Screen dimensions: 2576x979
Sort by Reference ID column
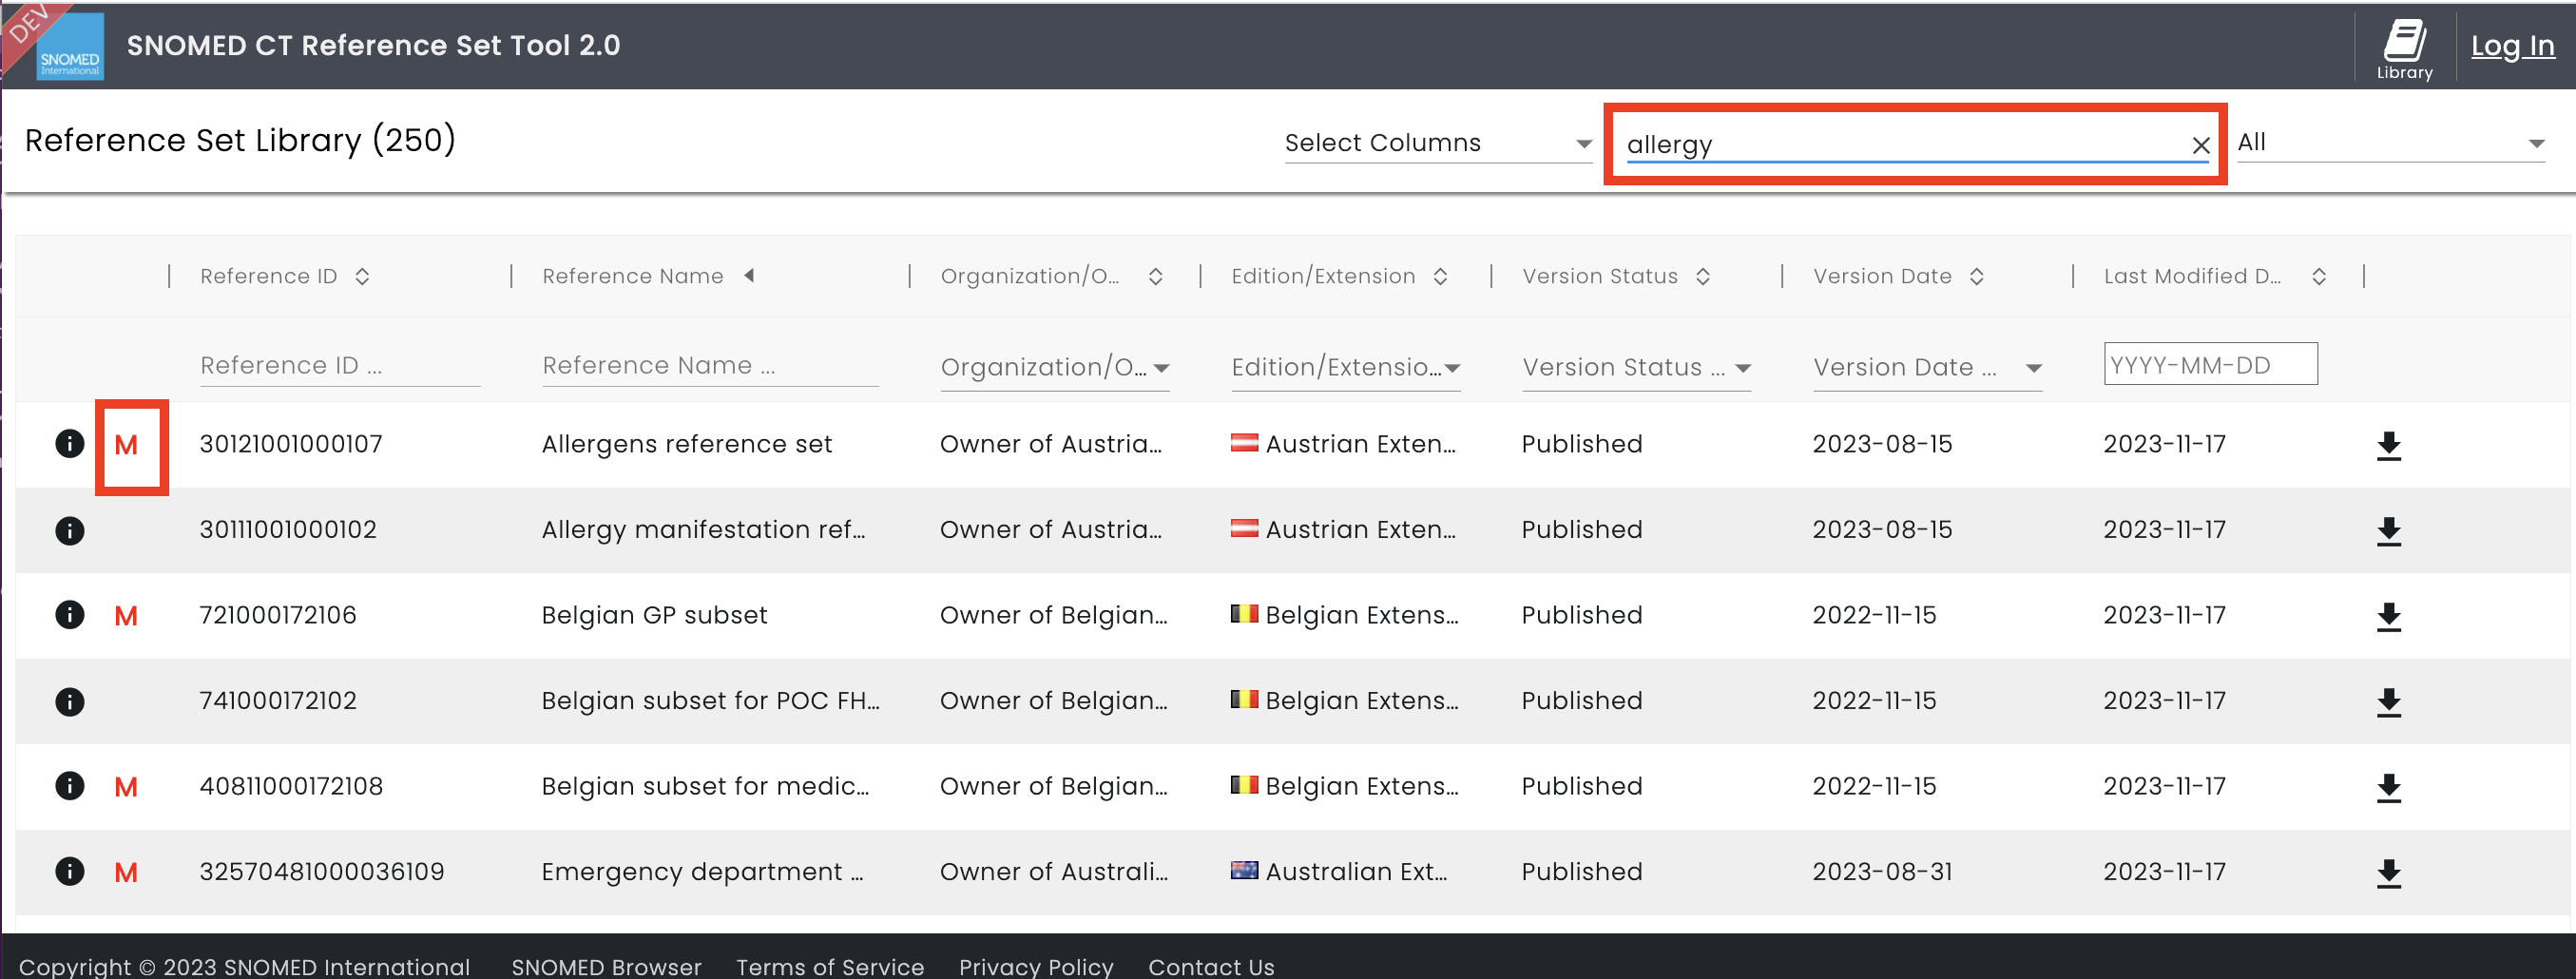(362, 277)
